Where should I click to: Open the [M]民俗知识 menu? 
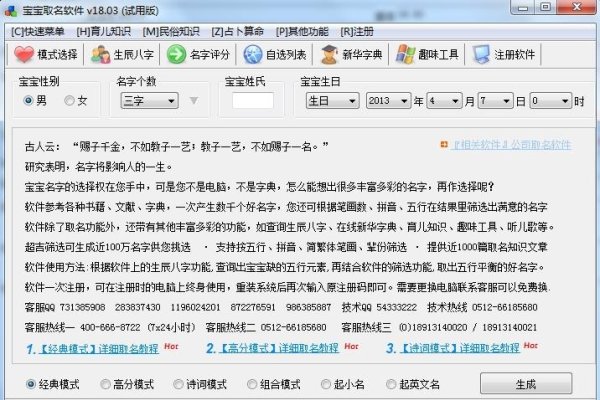tap(171, 31)
